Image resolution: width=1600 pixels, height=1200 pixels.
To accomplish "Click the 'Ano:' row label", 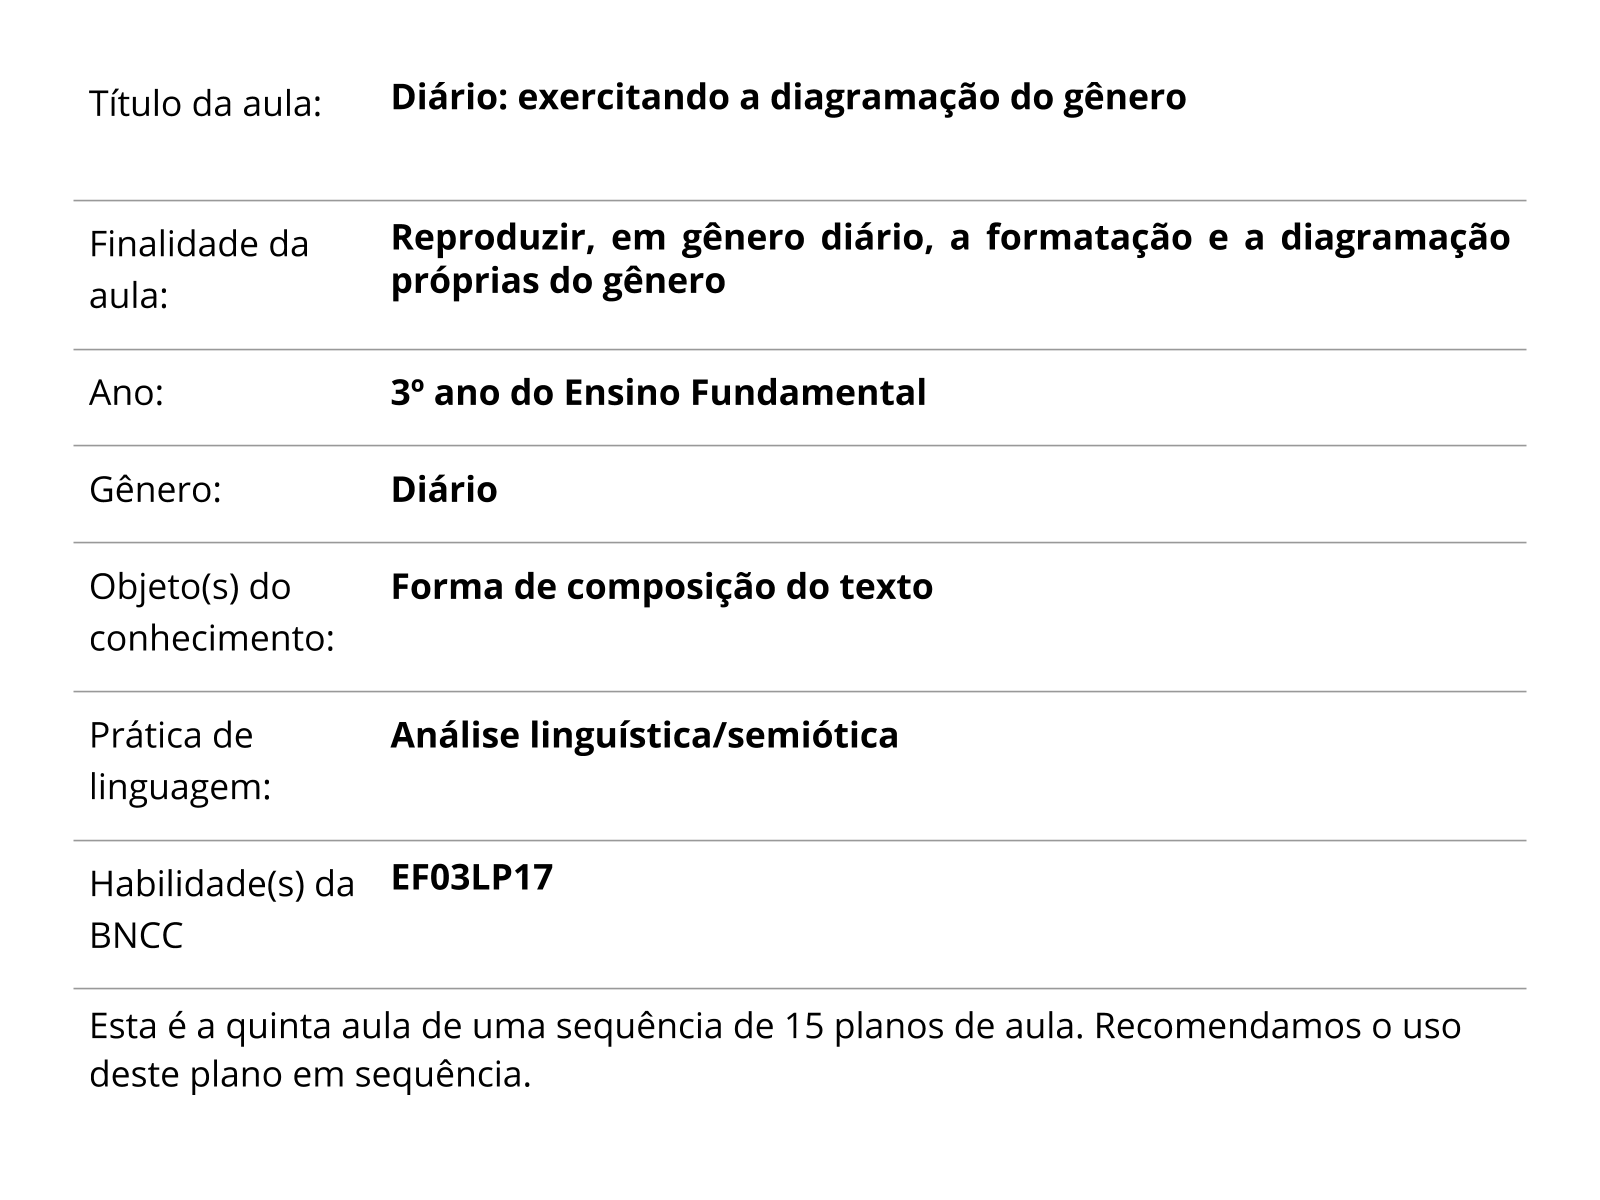I will 126,393.
